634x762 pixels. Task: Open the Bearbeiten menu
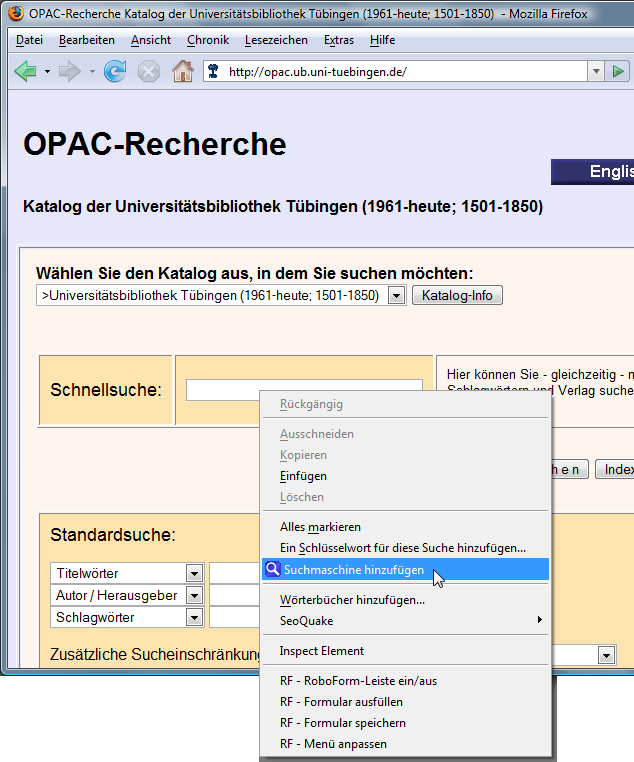(86, 40)
